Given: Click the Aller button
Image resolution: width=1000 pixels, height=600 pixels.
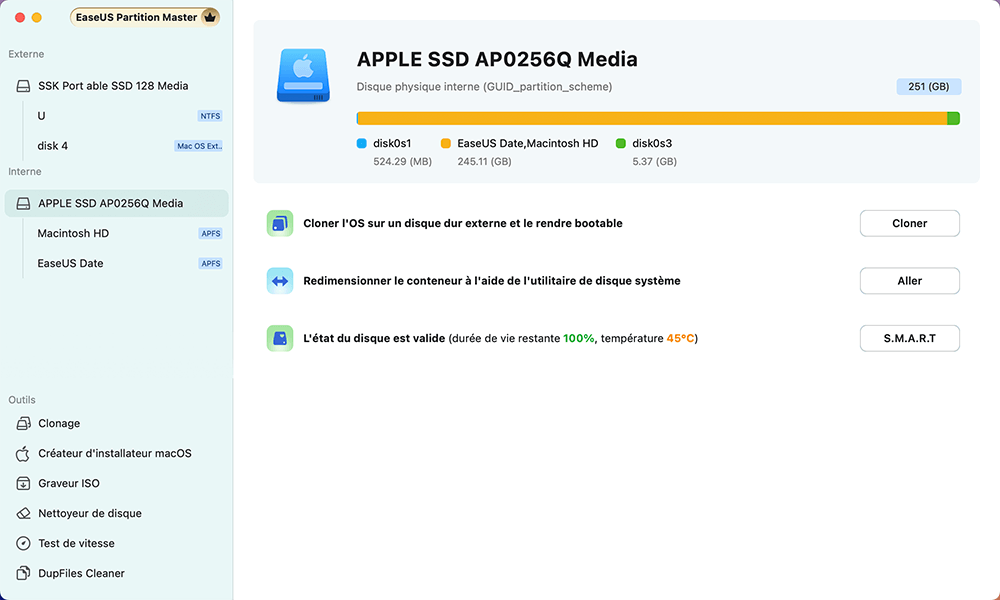Looking at the screenshot, I should 909,281.
